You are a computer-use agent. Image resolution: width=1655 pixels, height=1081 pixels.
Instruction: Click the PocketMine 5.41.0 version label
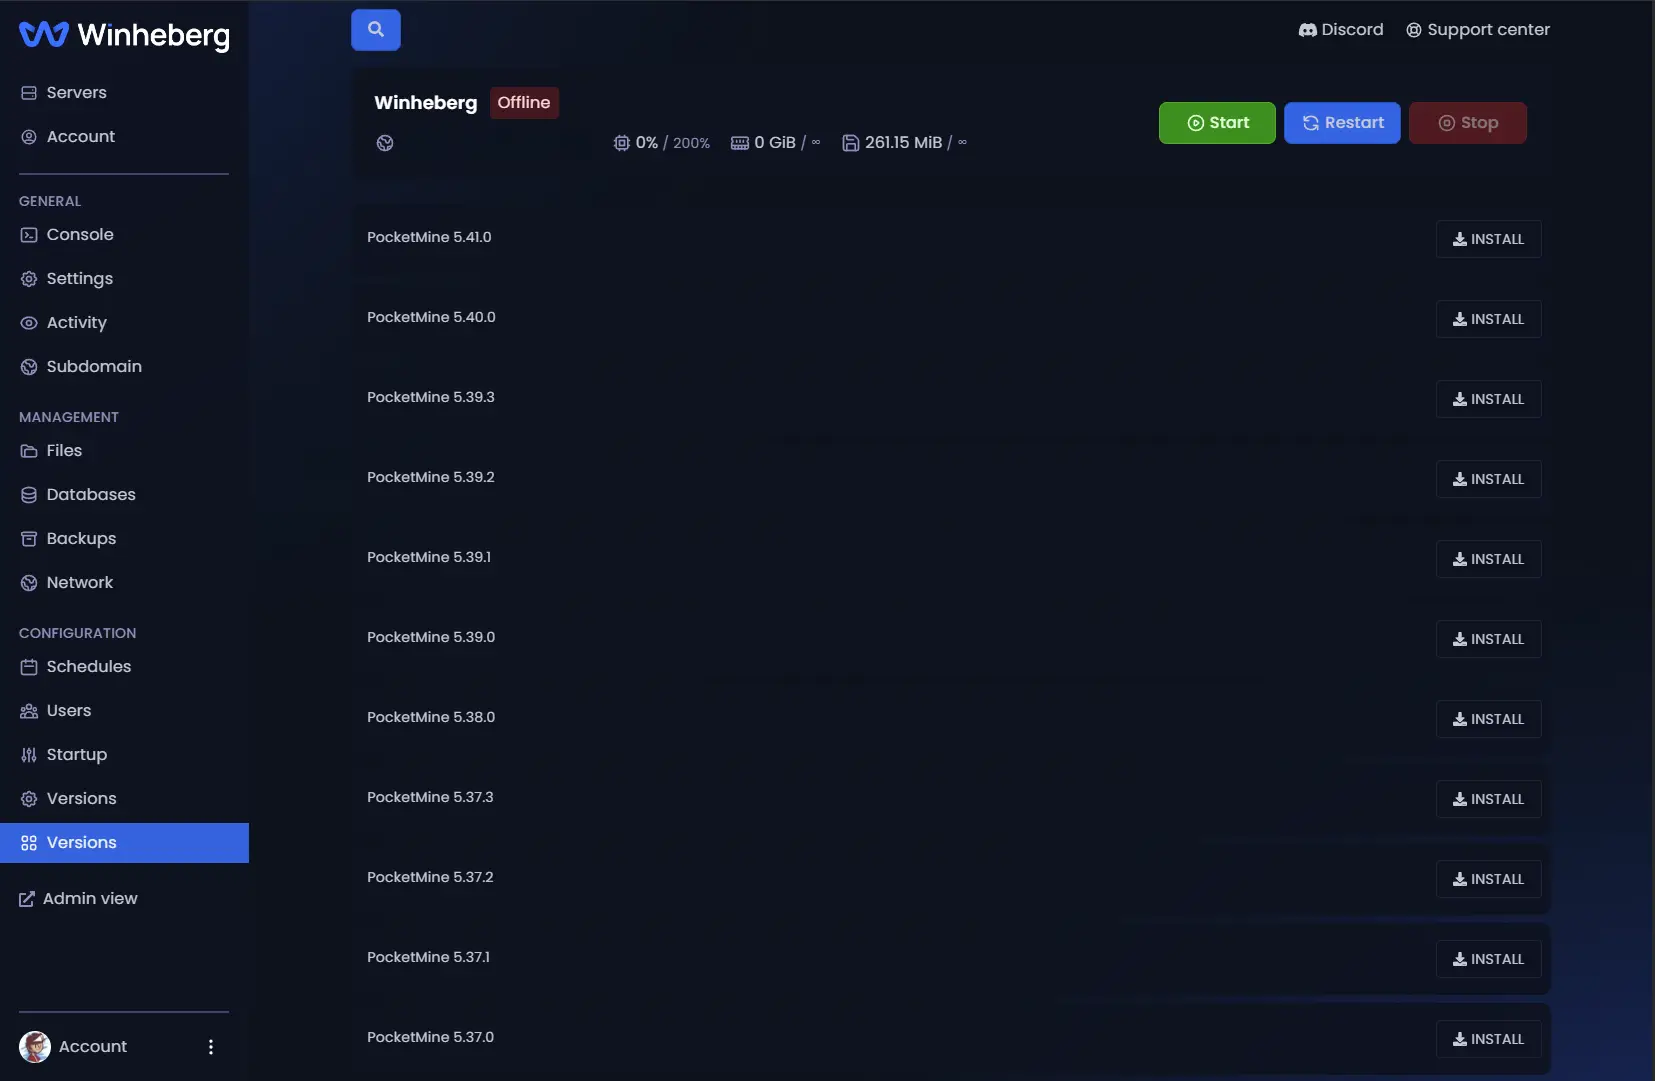pos(429,238)
